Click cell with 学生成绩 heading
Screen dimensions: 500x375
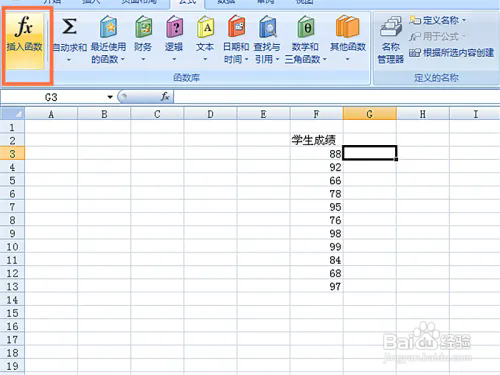coord(316,140)
